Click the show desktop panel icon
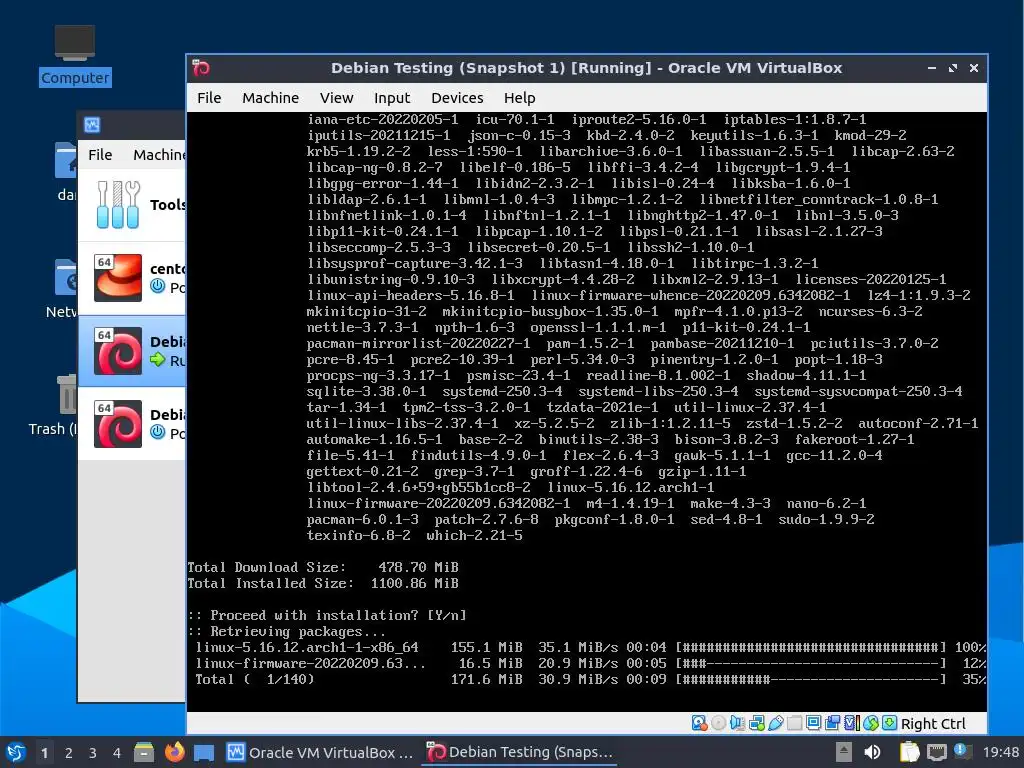The width and height of the screenshot is (1024, 768). [204, 752]
